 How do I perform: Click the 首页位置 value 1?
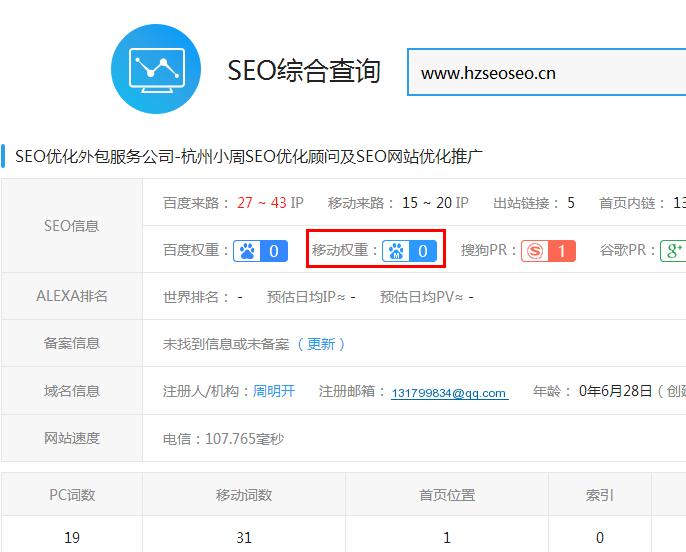[x=447, y=537]
